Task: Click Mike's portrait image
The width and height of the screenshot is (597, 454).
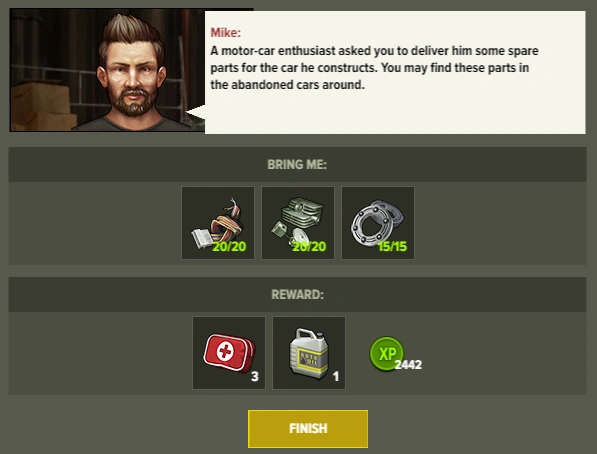Action: click(107, 70)
